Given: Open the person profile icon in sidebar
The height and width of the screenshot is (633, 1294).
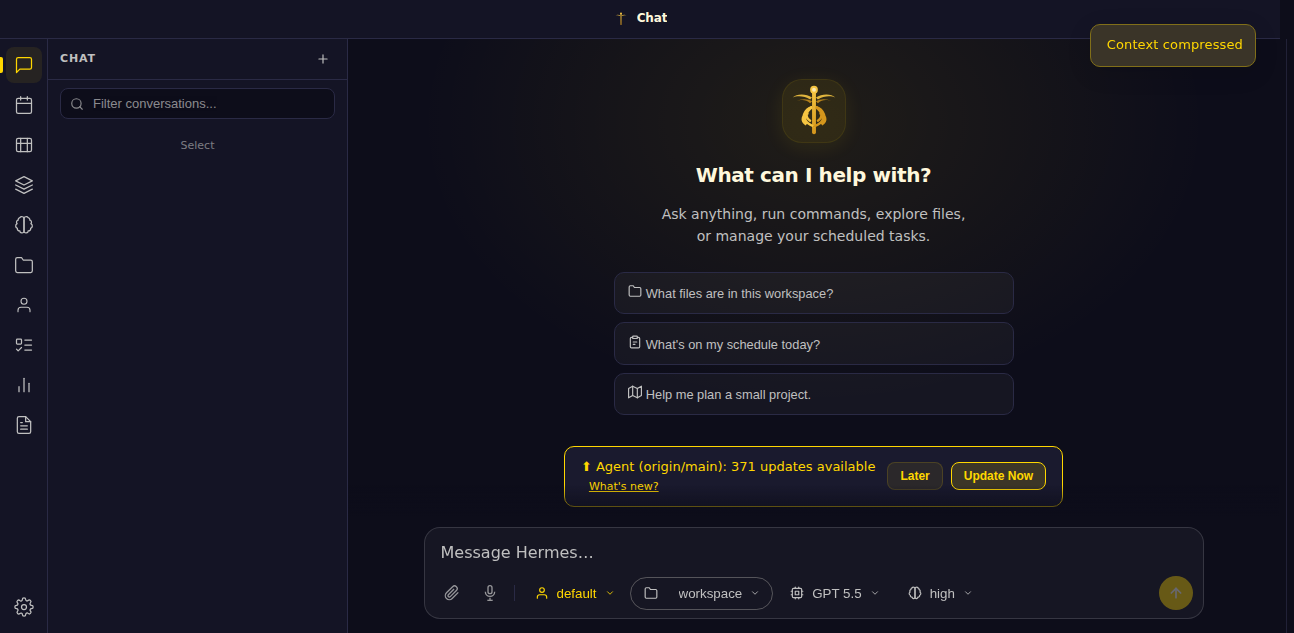Looking at the screenshot, I should coord(24,305).
